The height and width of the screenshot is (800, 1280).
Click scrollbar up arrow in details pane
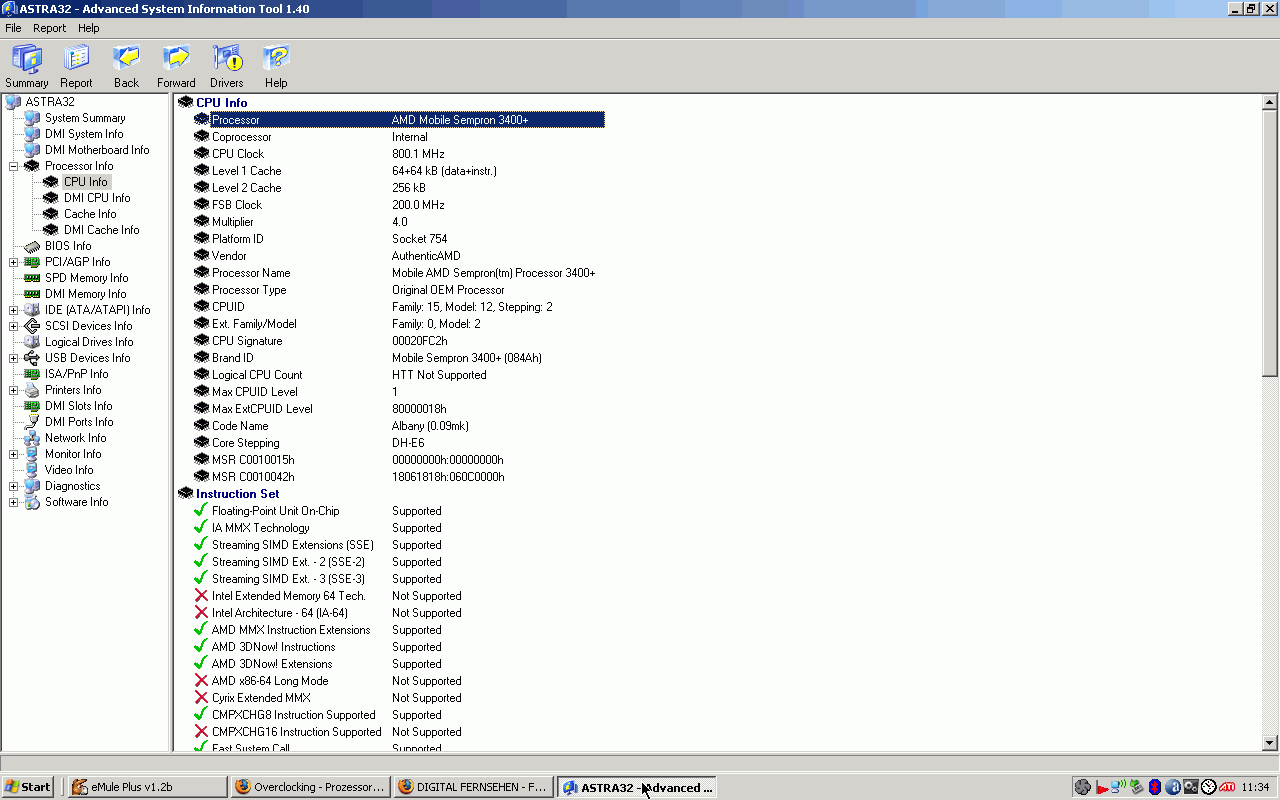(x=1270, y=102)
